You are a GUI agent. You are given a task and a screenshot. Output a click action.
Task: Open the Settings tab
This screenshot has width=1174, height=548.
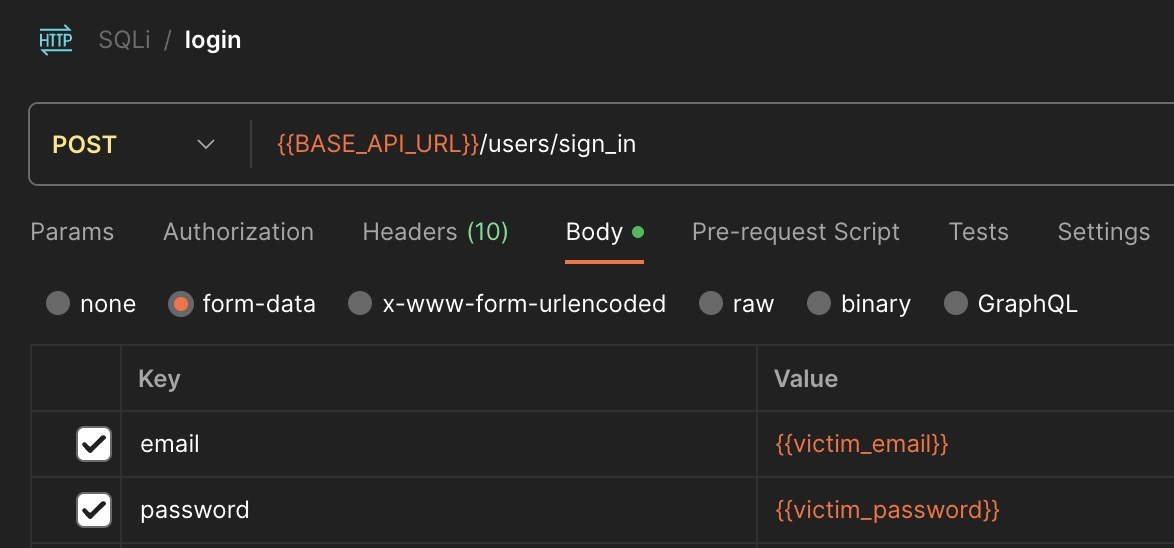(x=1103, y=232)
